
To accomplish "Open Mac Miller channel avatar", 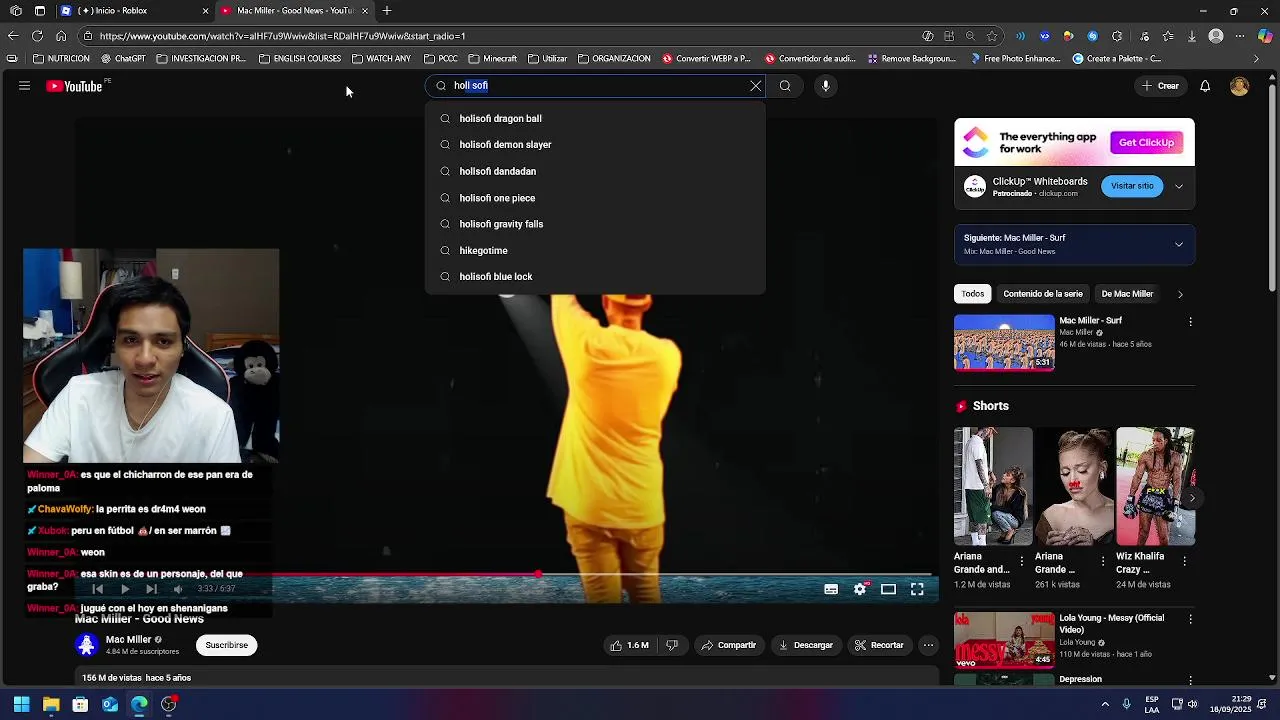I will (87, 645).
